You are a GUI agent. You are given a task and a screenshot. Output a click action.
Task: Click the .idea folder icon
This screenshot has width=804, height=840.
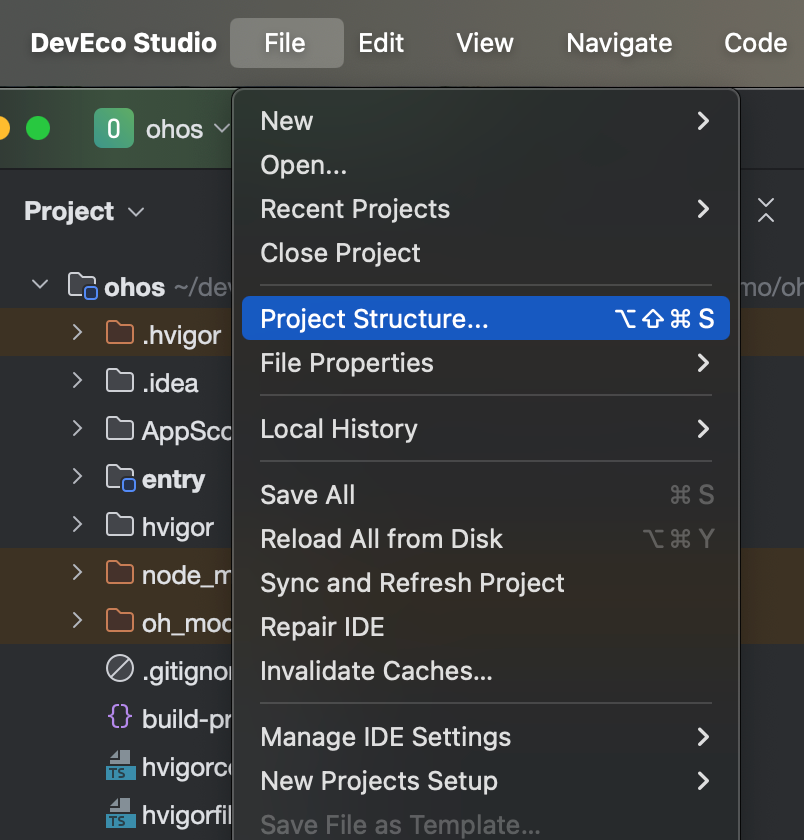point(119,381)
